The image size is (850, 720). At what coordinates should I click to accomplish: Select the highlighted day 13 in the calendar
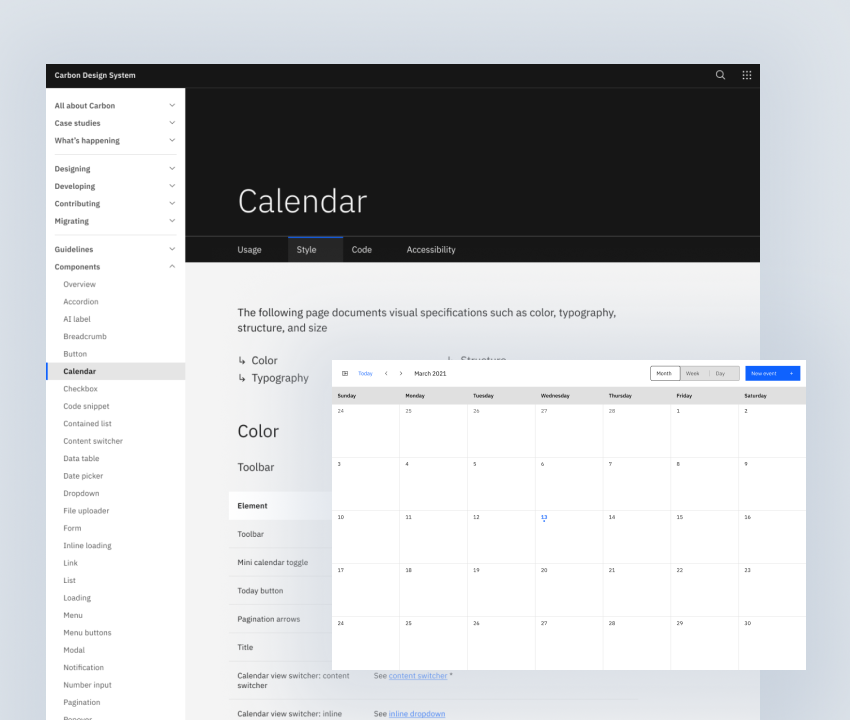(544, 518)
